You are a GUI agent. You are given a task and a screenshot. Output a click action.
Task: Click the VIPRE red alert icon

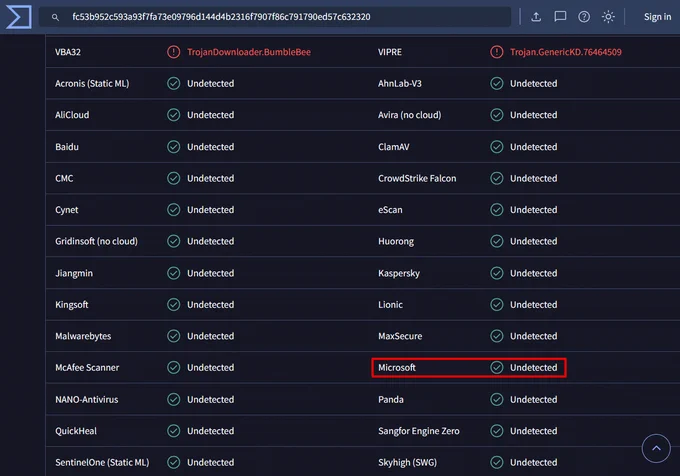[497, 52]
